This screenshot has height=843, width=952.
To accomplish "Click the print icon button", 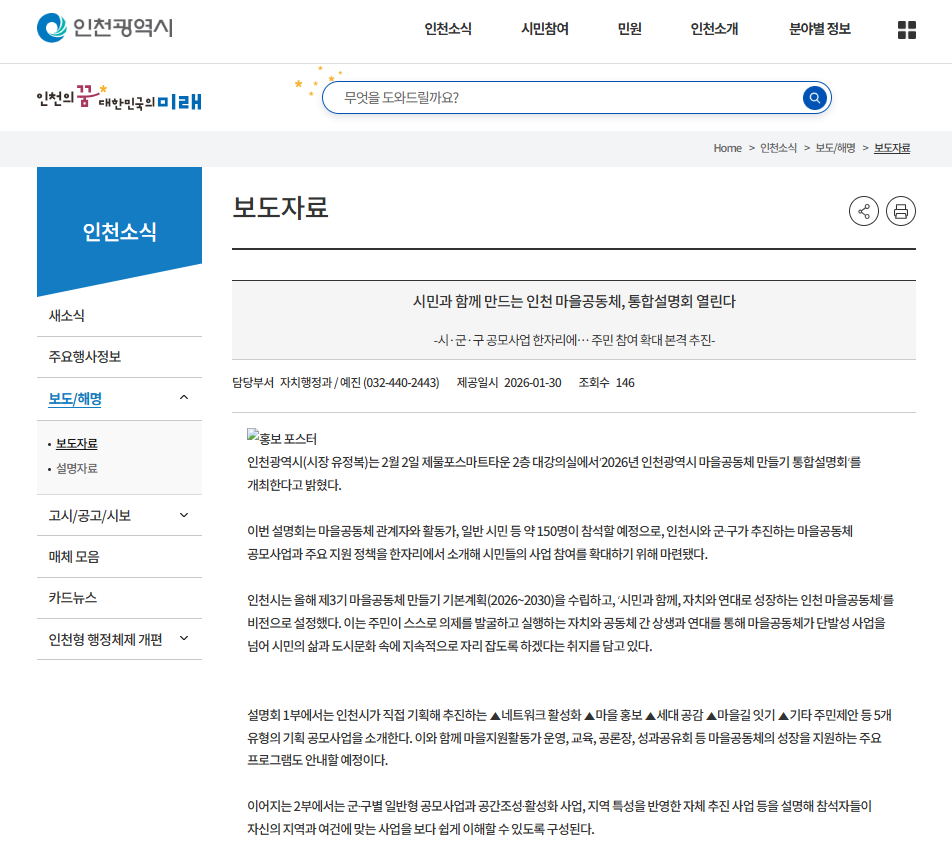I will (x=900, y=211).
